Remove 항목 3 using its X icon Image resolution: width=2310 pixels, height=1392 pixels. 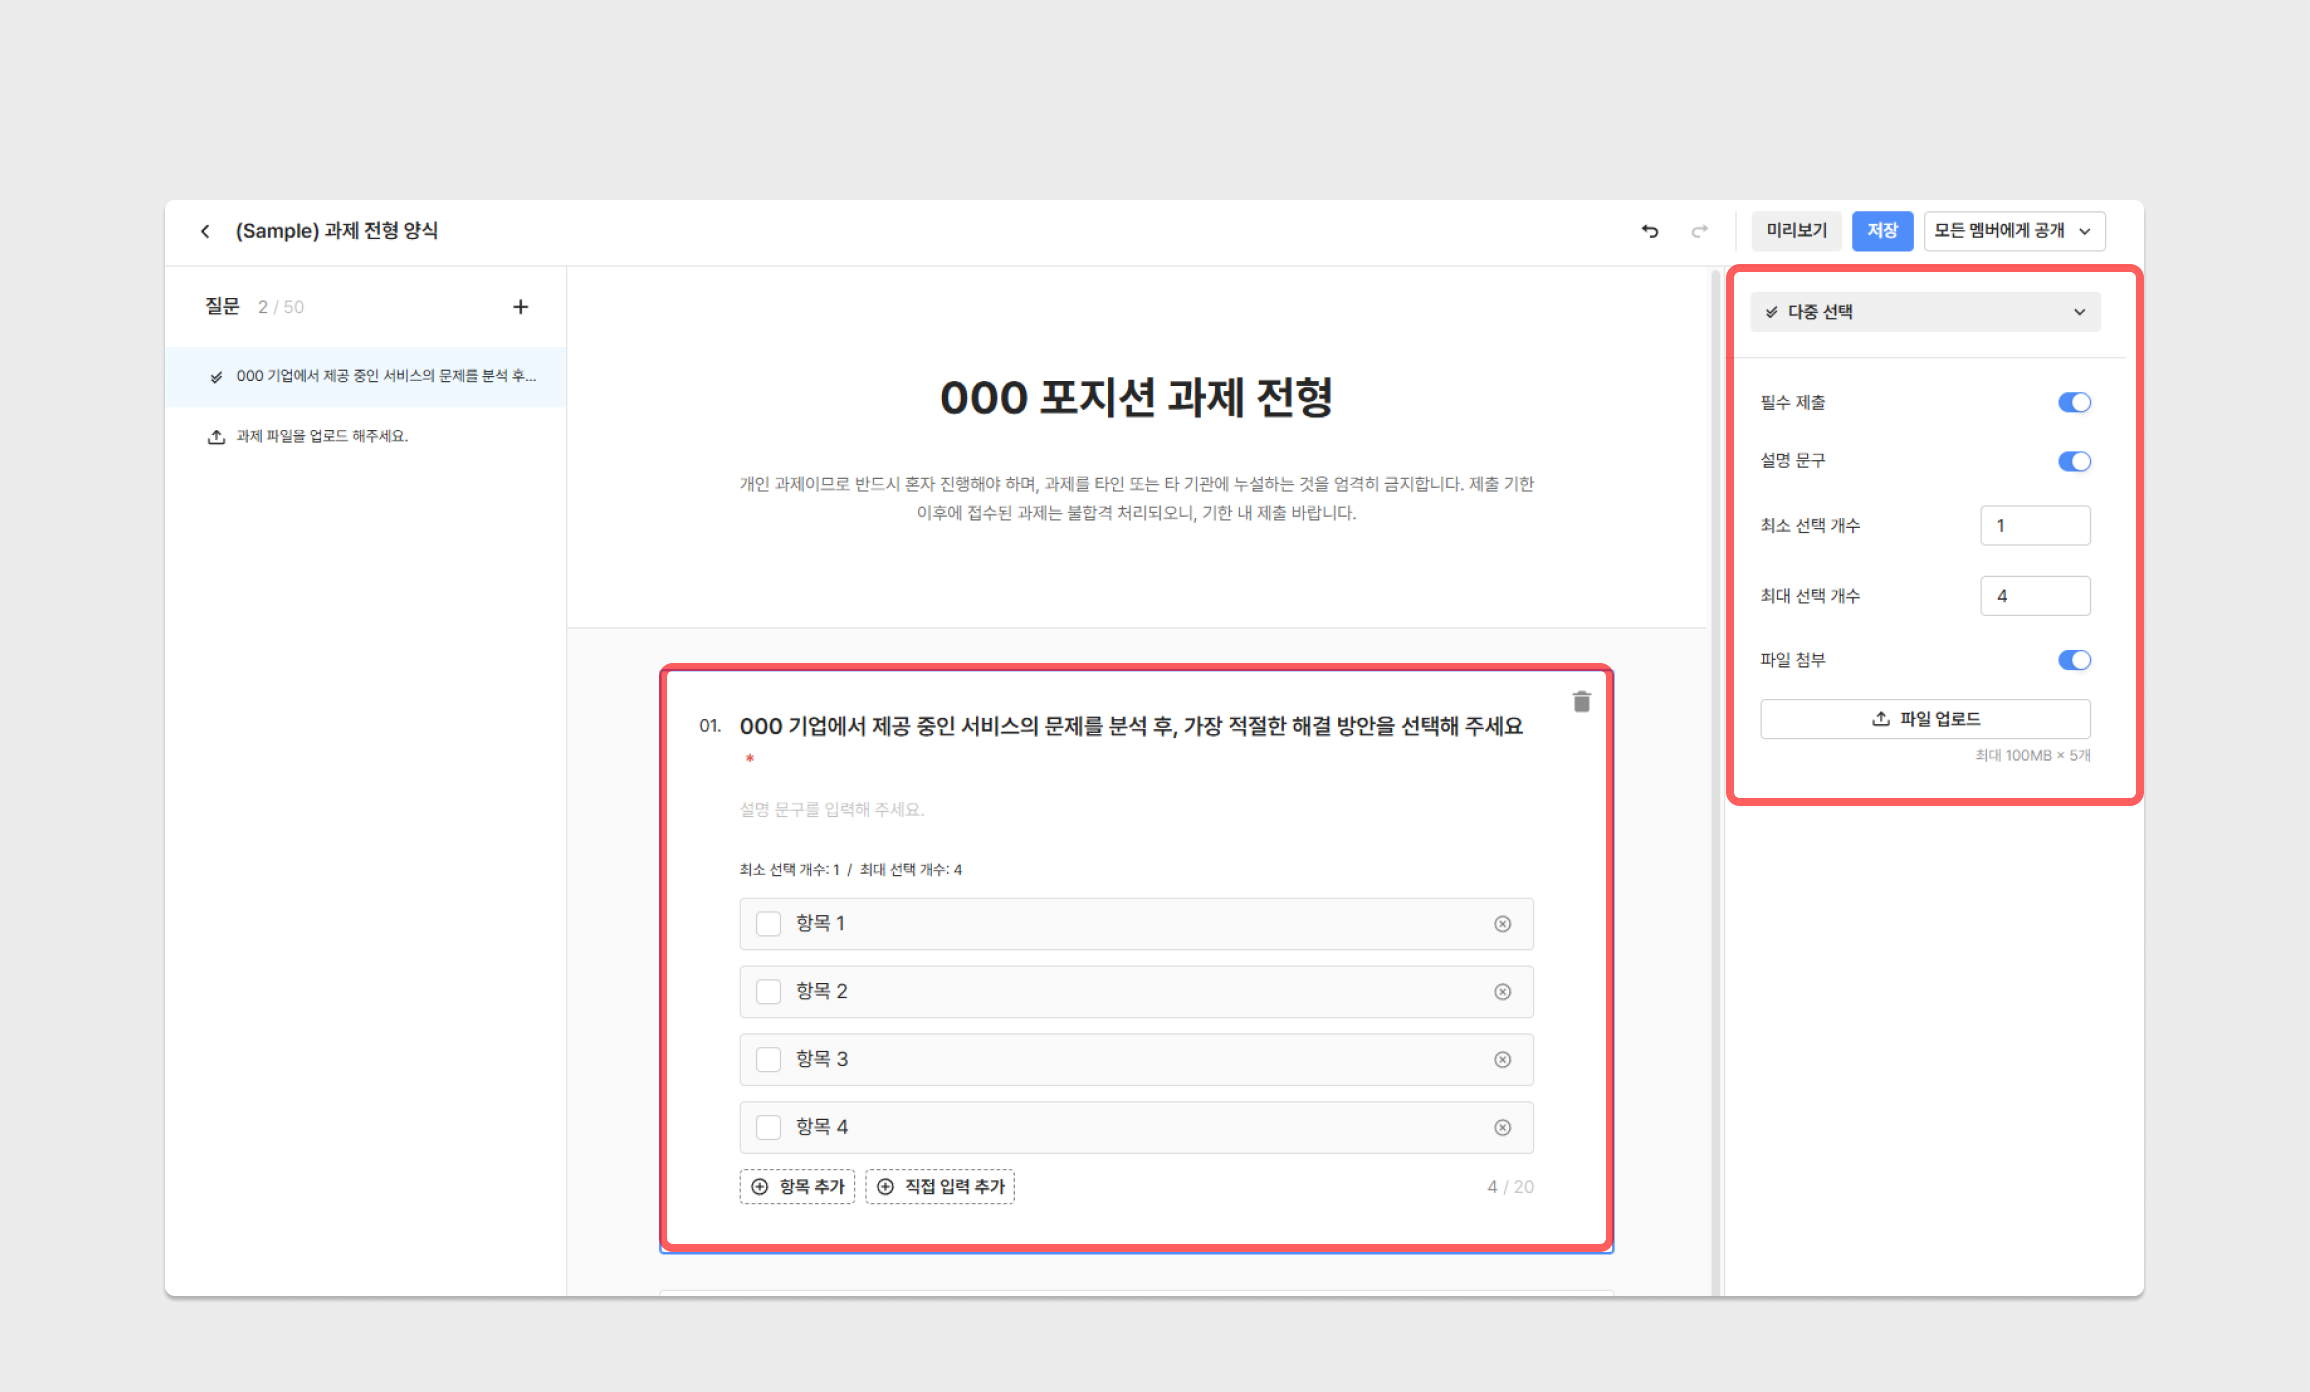tap(1502, 1060)
